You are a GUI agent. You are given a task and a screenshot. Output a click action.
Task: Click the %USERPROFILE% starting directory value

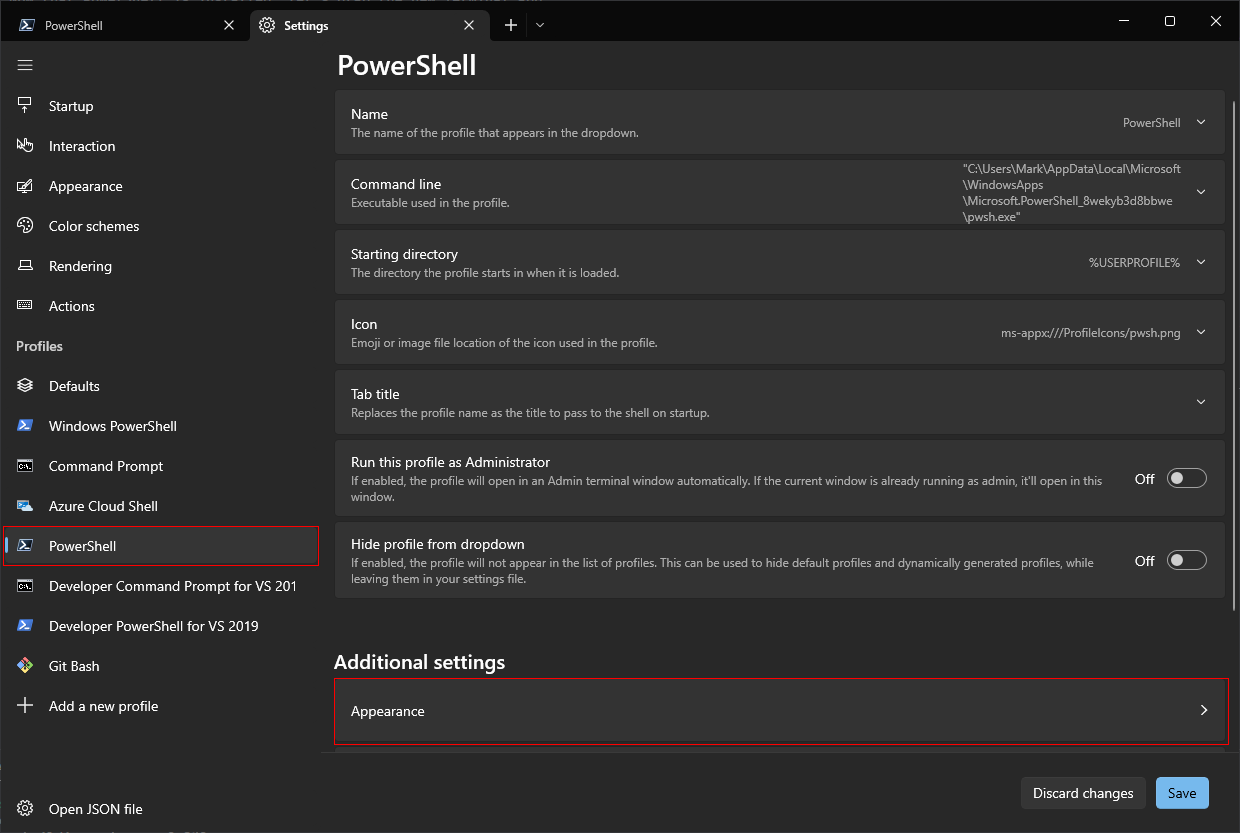[x=1134, y=262]
